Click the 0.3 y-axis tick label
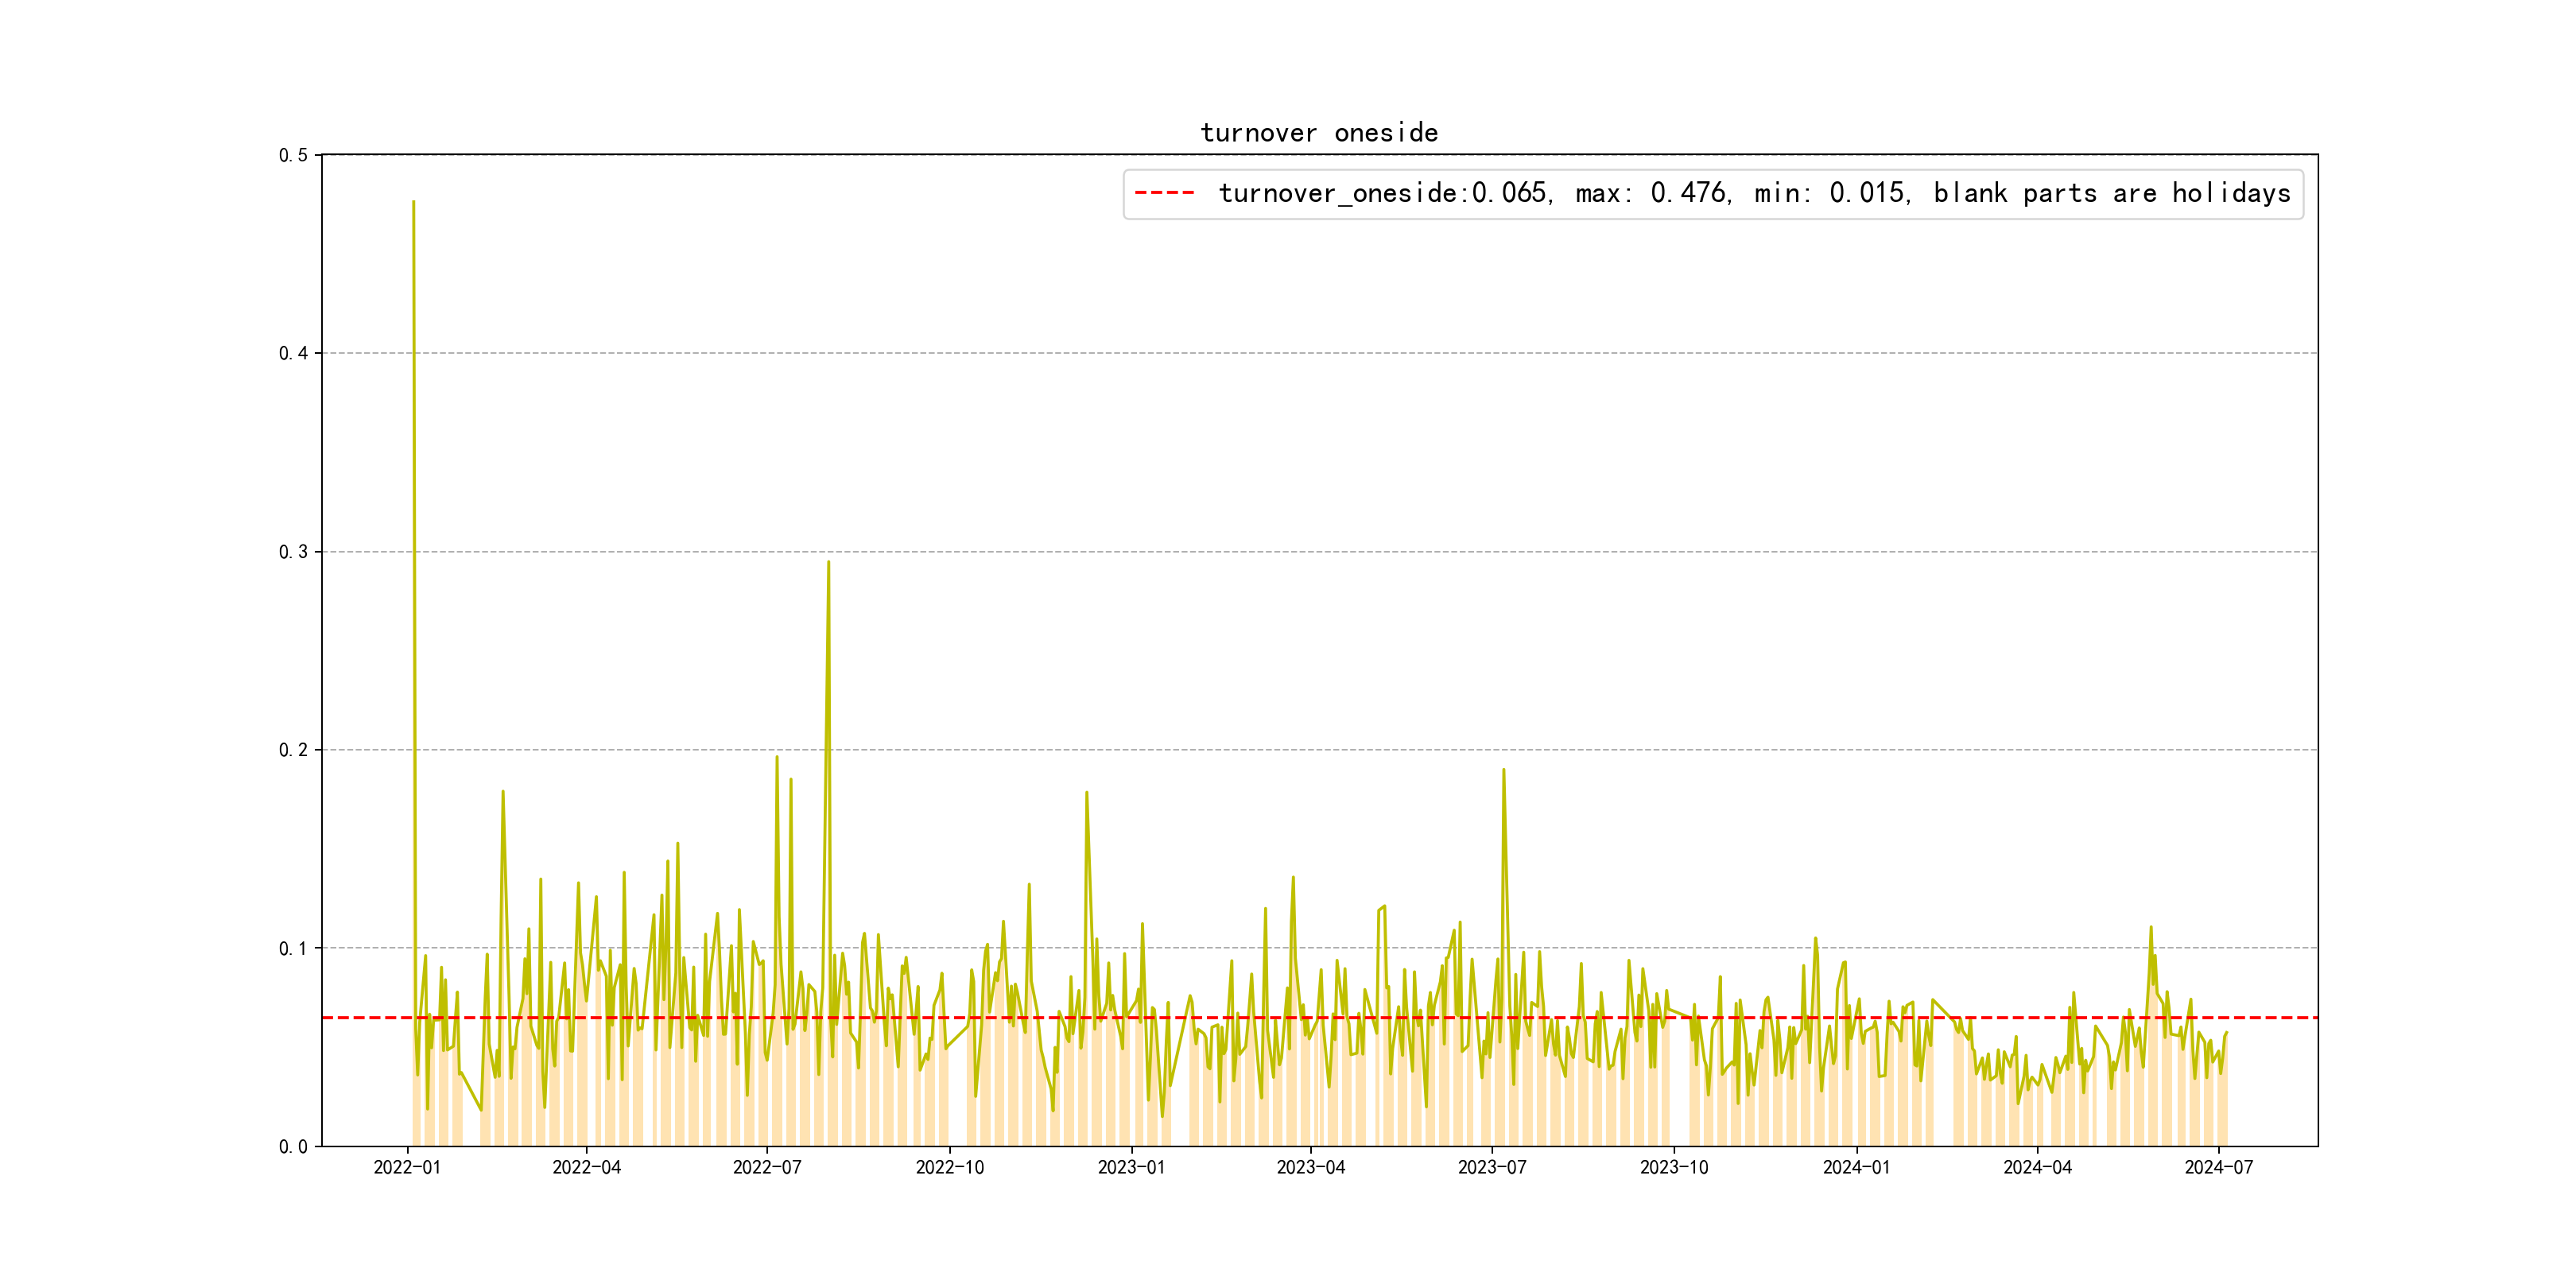This screenshot has height=1288, width=2576. pos(293,552)
